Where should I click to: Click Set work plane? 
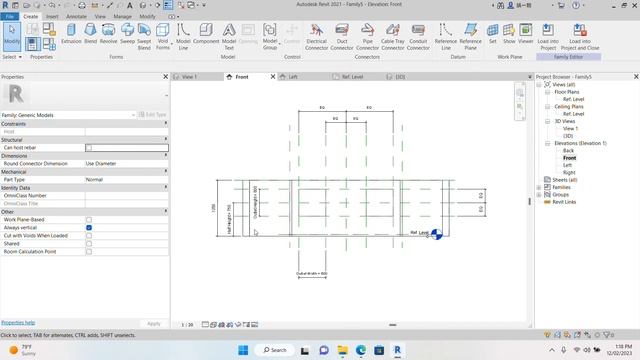493,33
